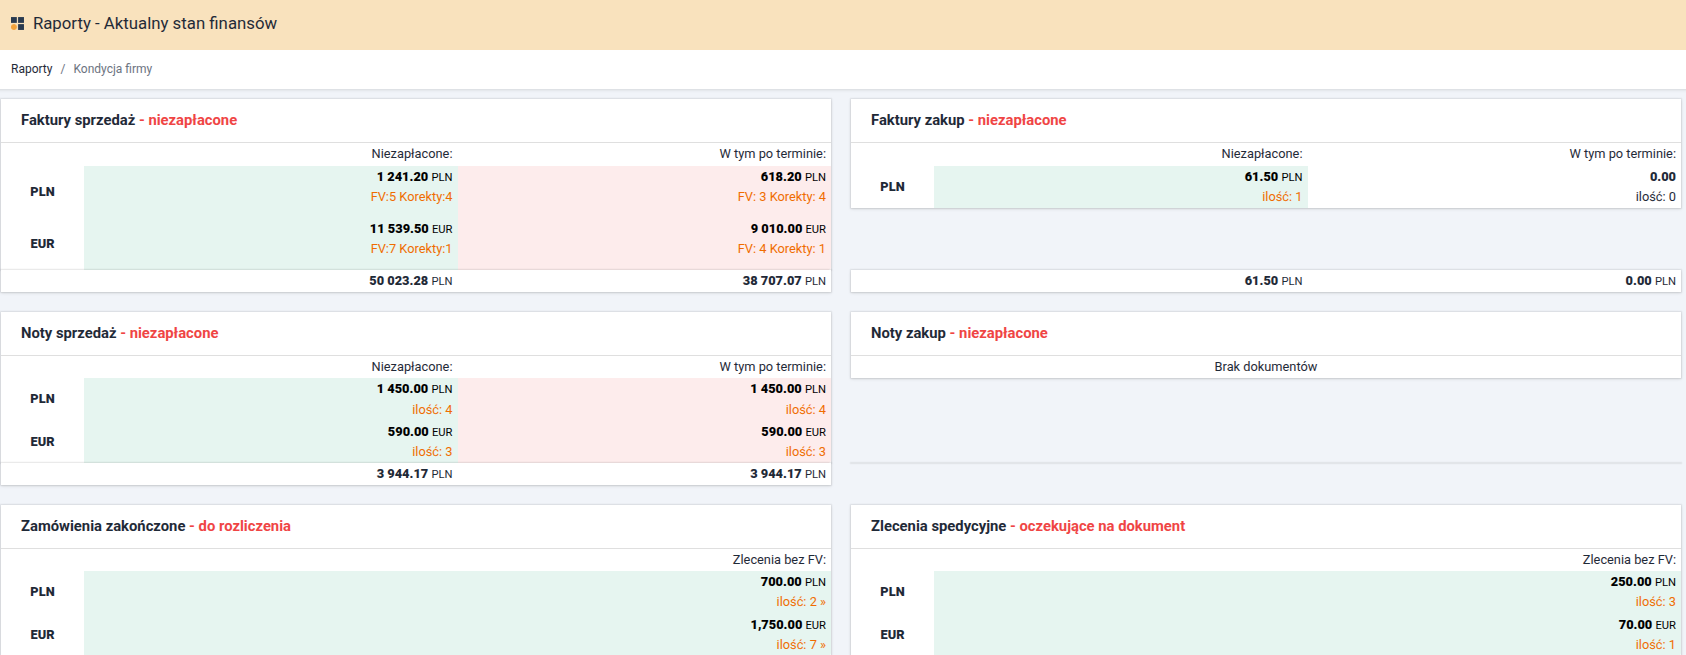Click the Faktury sprzedaż - niezapłacone panel header
This screenshot has width=1686, height=655.
(129, 120)
